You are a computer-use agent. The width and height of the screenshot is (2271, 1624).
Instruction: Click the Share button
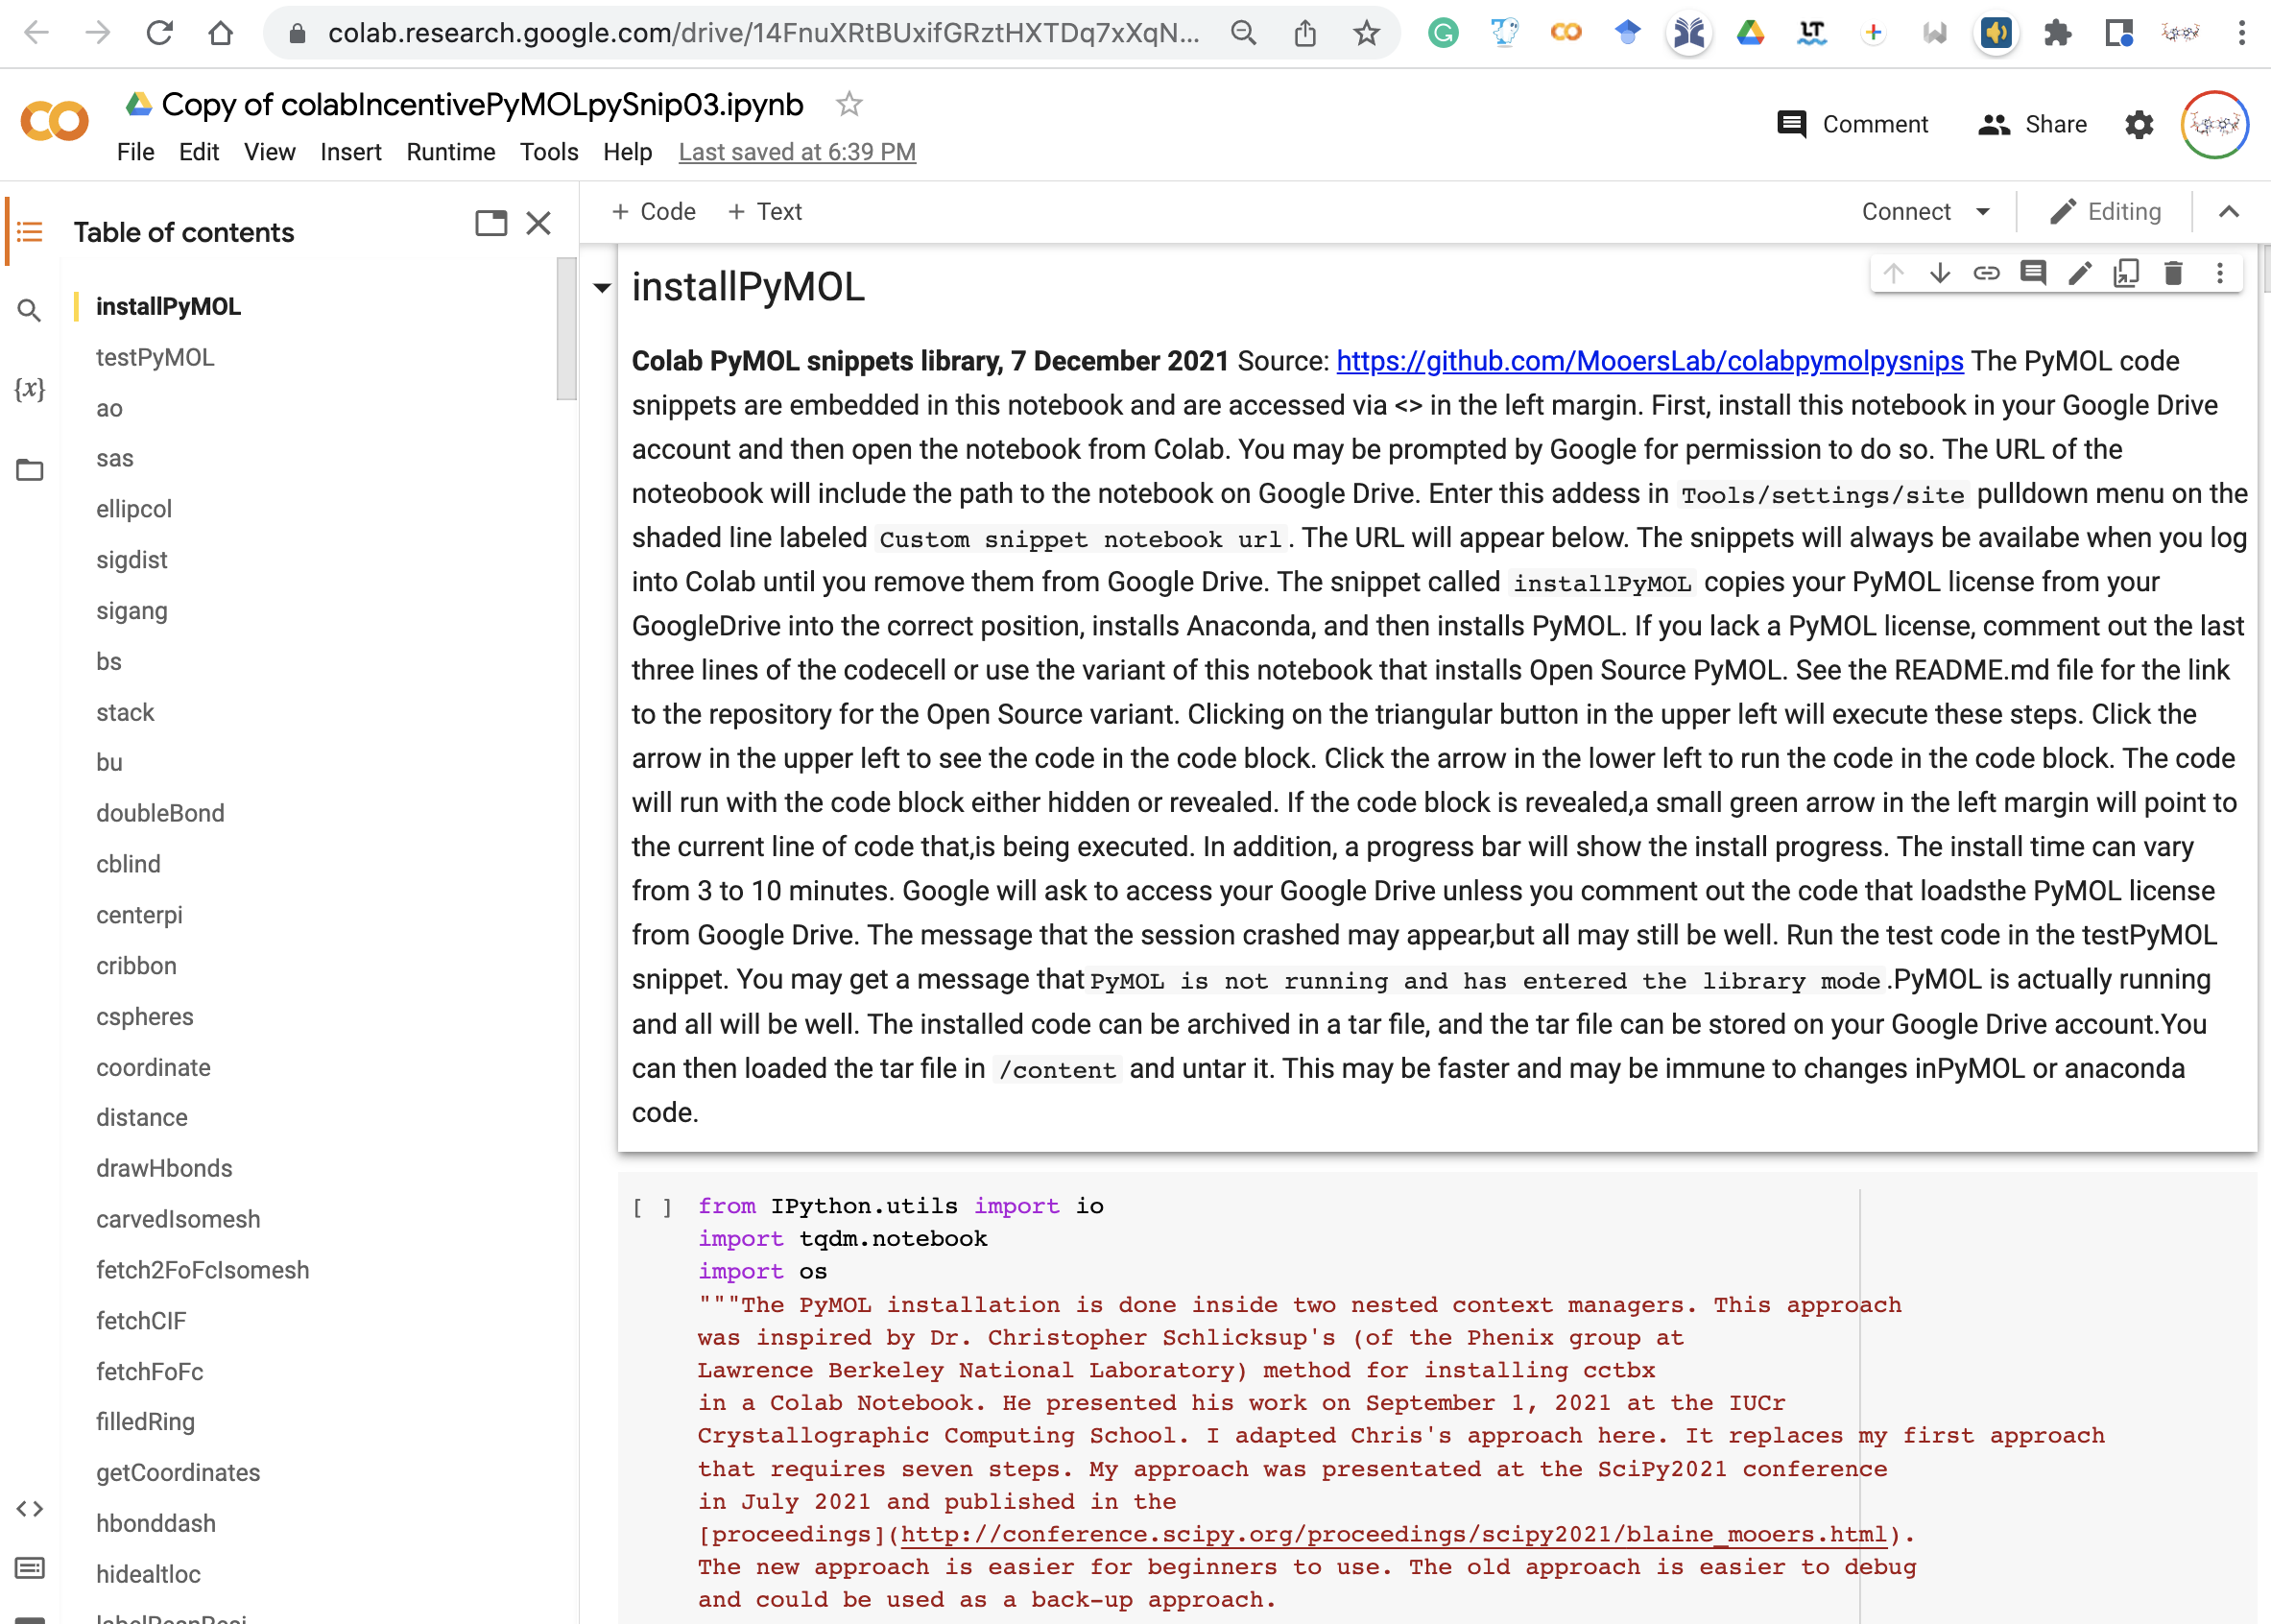(2033, 125)
